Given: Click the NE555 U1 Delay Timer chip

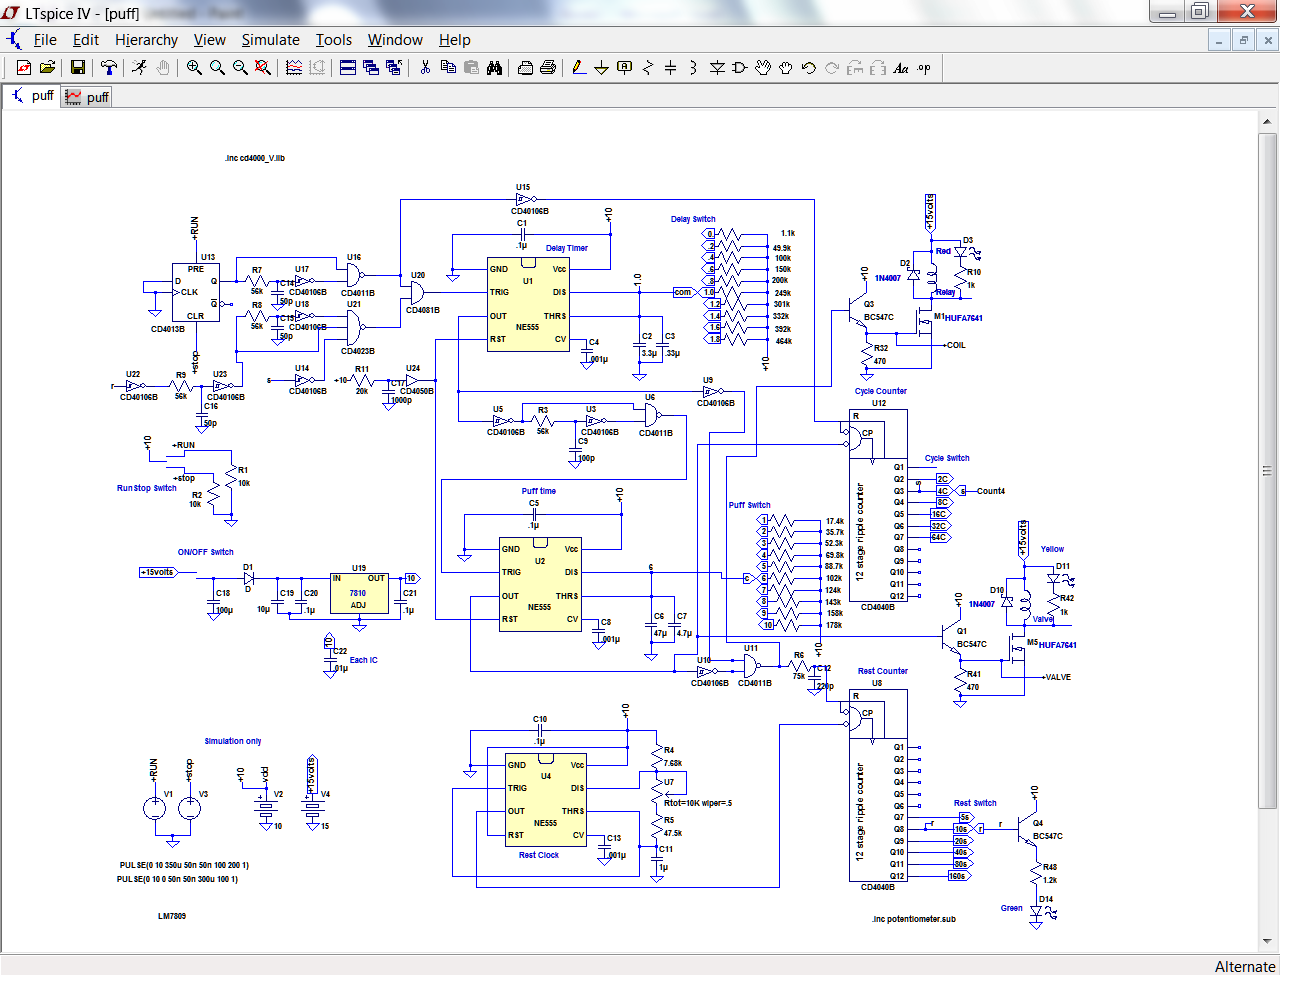Looking at the screenshot, I should tap(528, 304).
